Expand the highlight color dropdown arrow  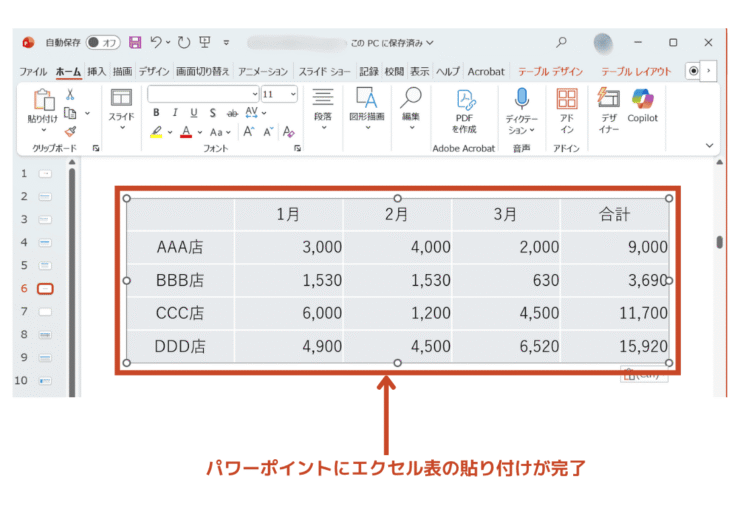[x=170, y=133]
